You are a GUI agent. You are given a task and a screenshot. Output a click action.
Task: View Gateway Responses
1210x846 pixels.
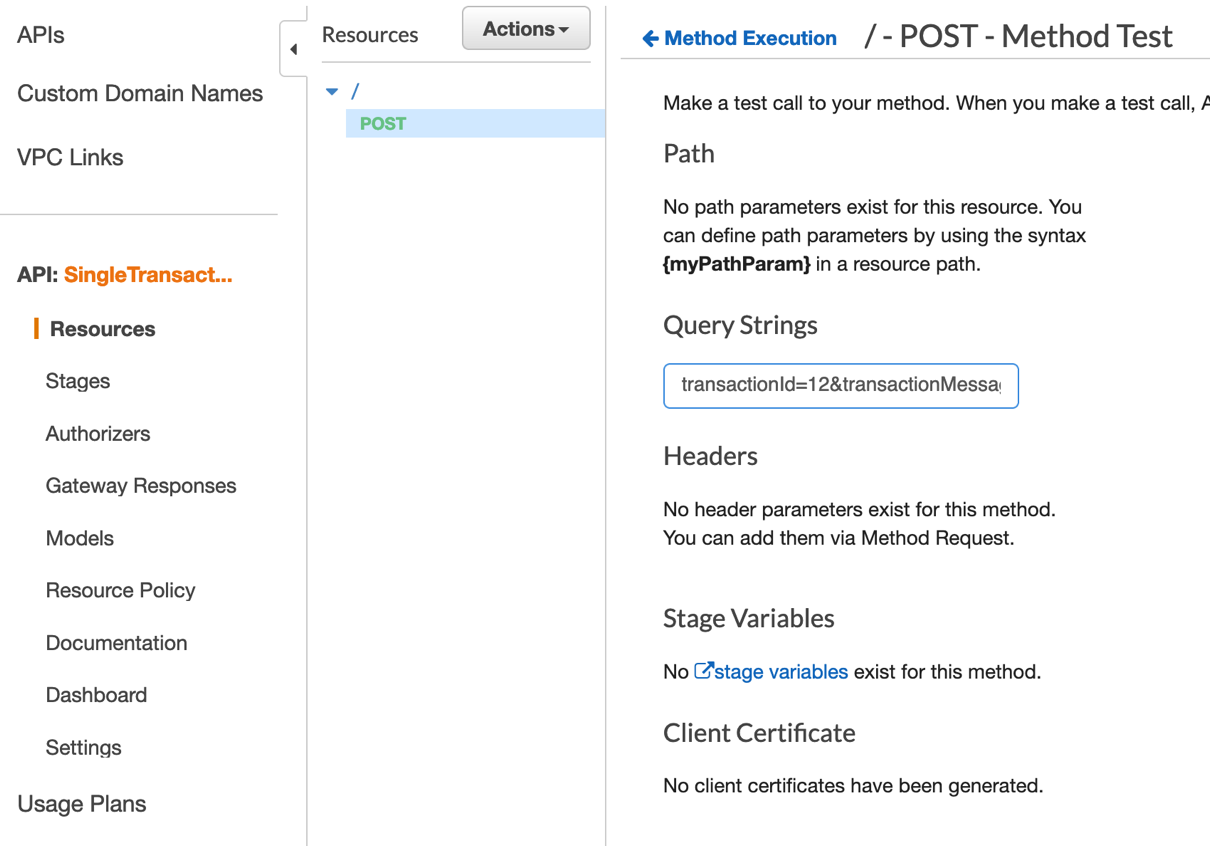pyautogui.click(x=141, y=486)
